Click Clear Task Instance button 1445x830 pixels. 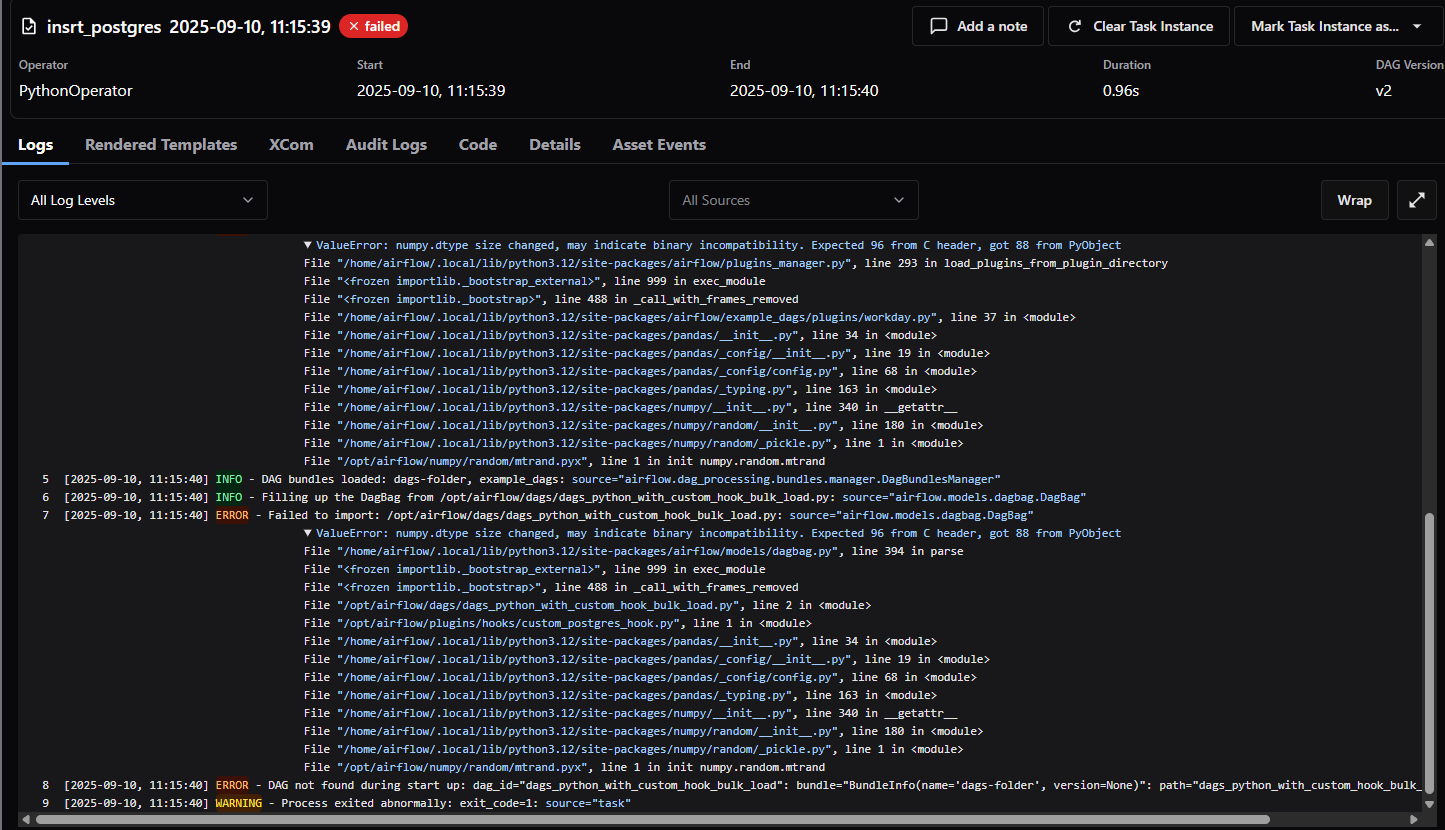coord(1141,26)
